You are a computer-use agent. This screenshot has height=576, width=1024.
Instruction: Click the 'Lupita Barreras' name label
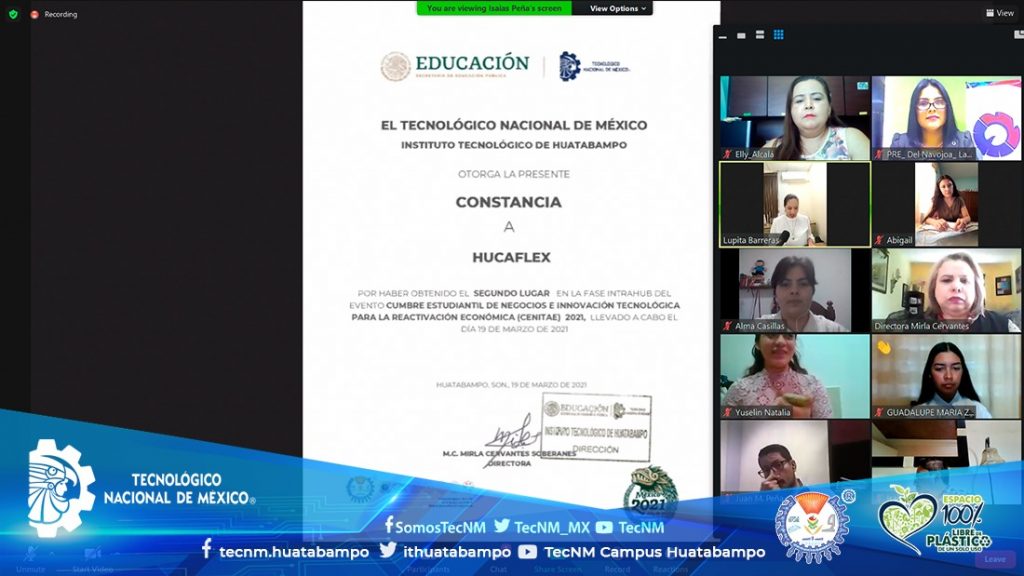[751, 240]
